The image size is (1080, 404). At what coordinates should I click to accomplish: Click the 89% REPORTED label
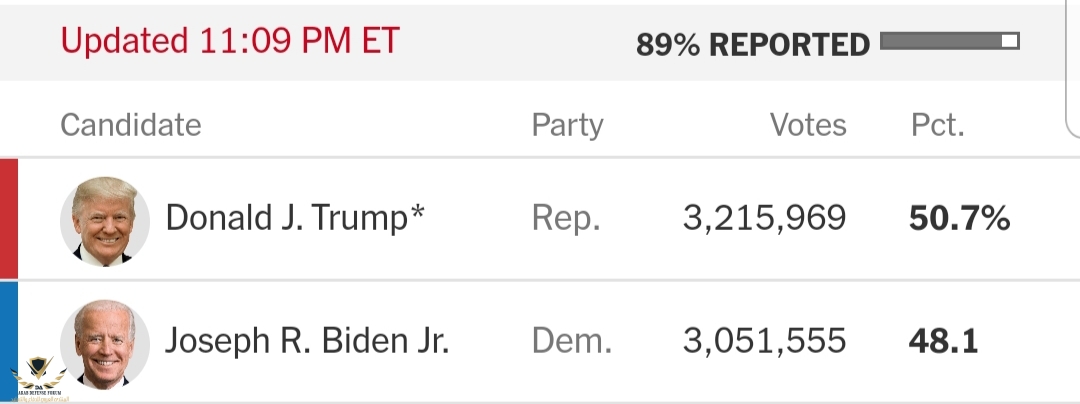pyautogui.click(x=753, y=45)
